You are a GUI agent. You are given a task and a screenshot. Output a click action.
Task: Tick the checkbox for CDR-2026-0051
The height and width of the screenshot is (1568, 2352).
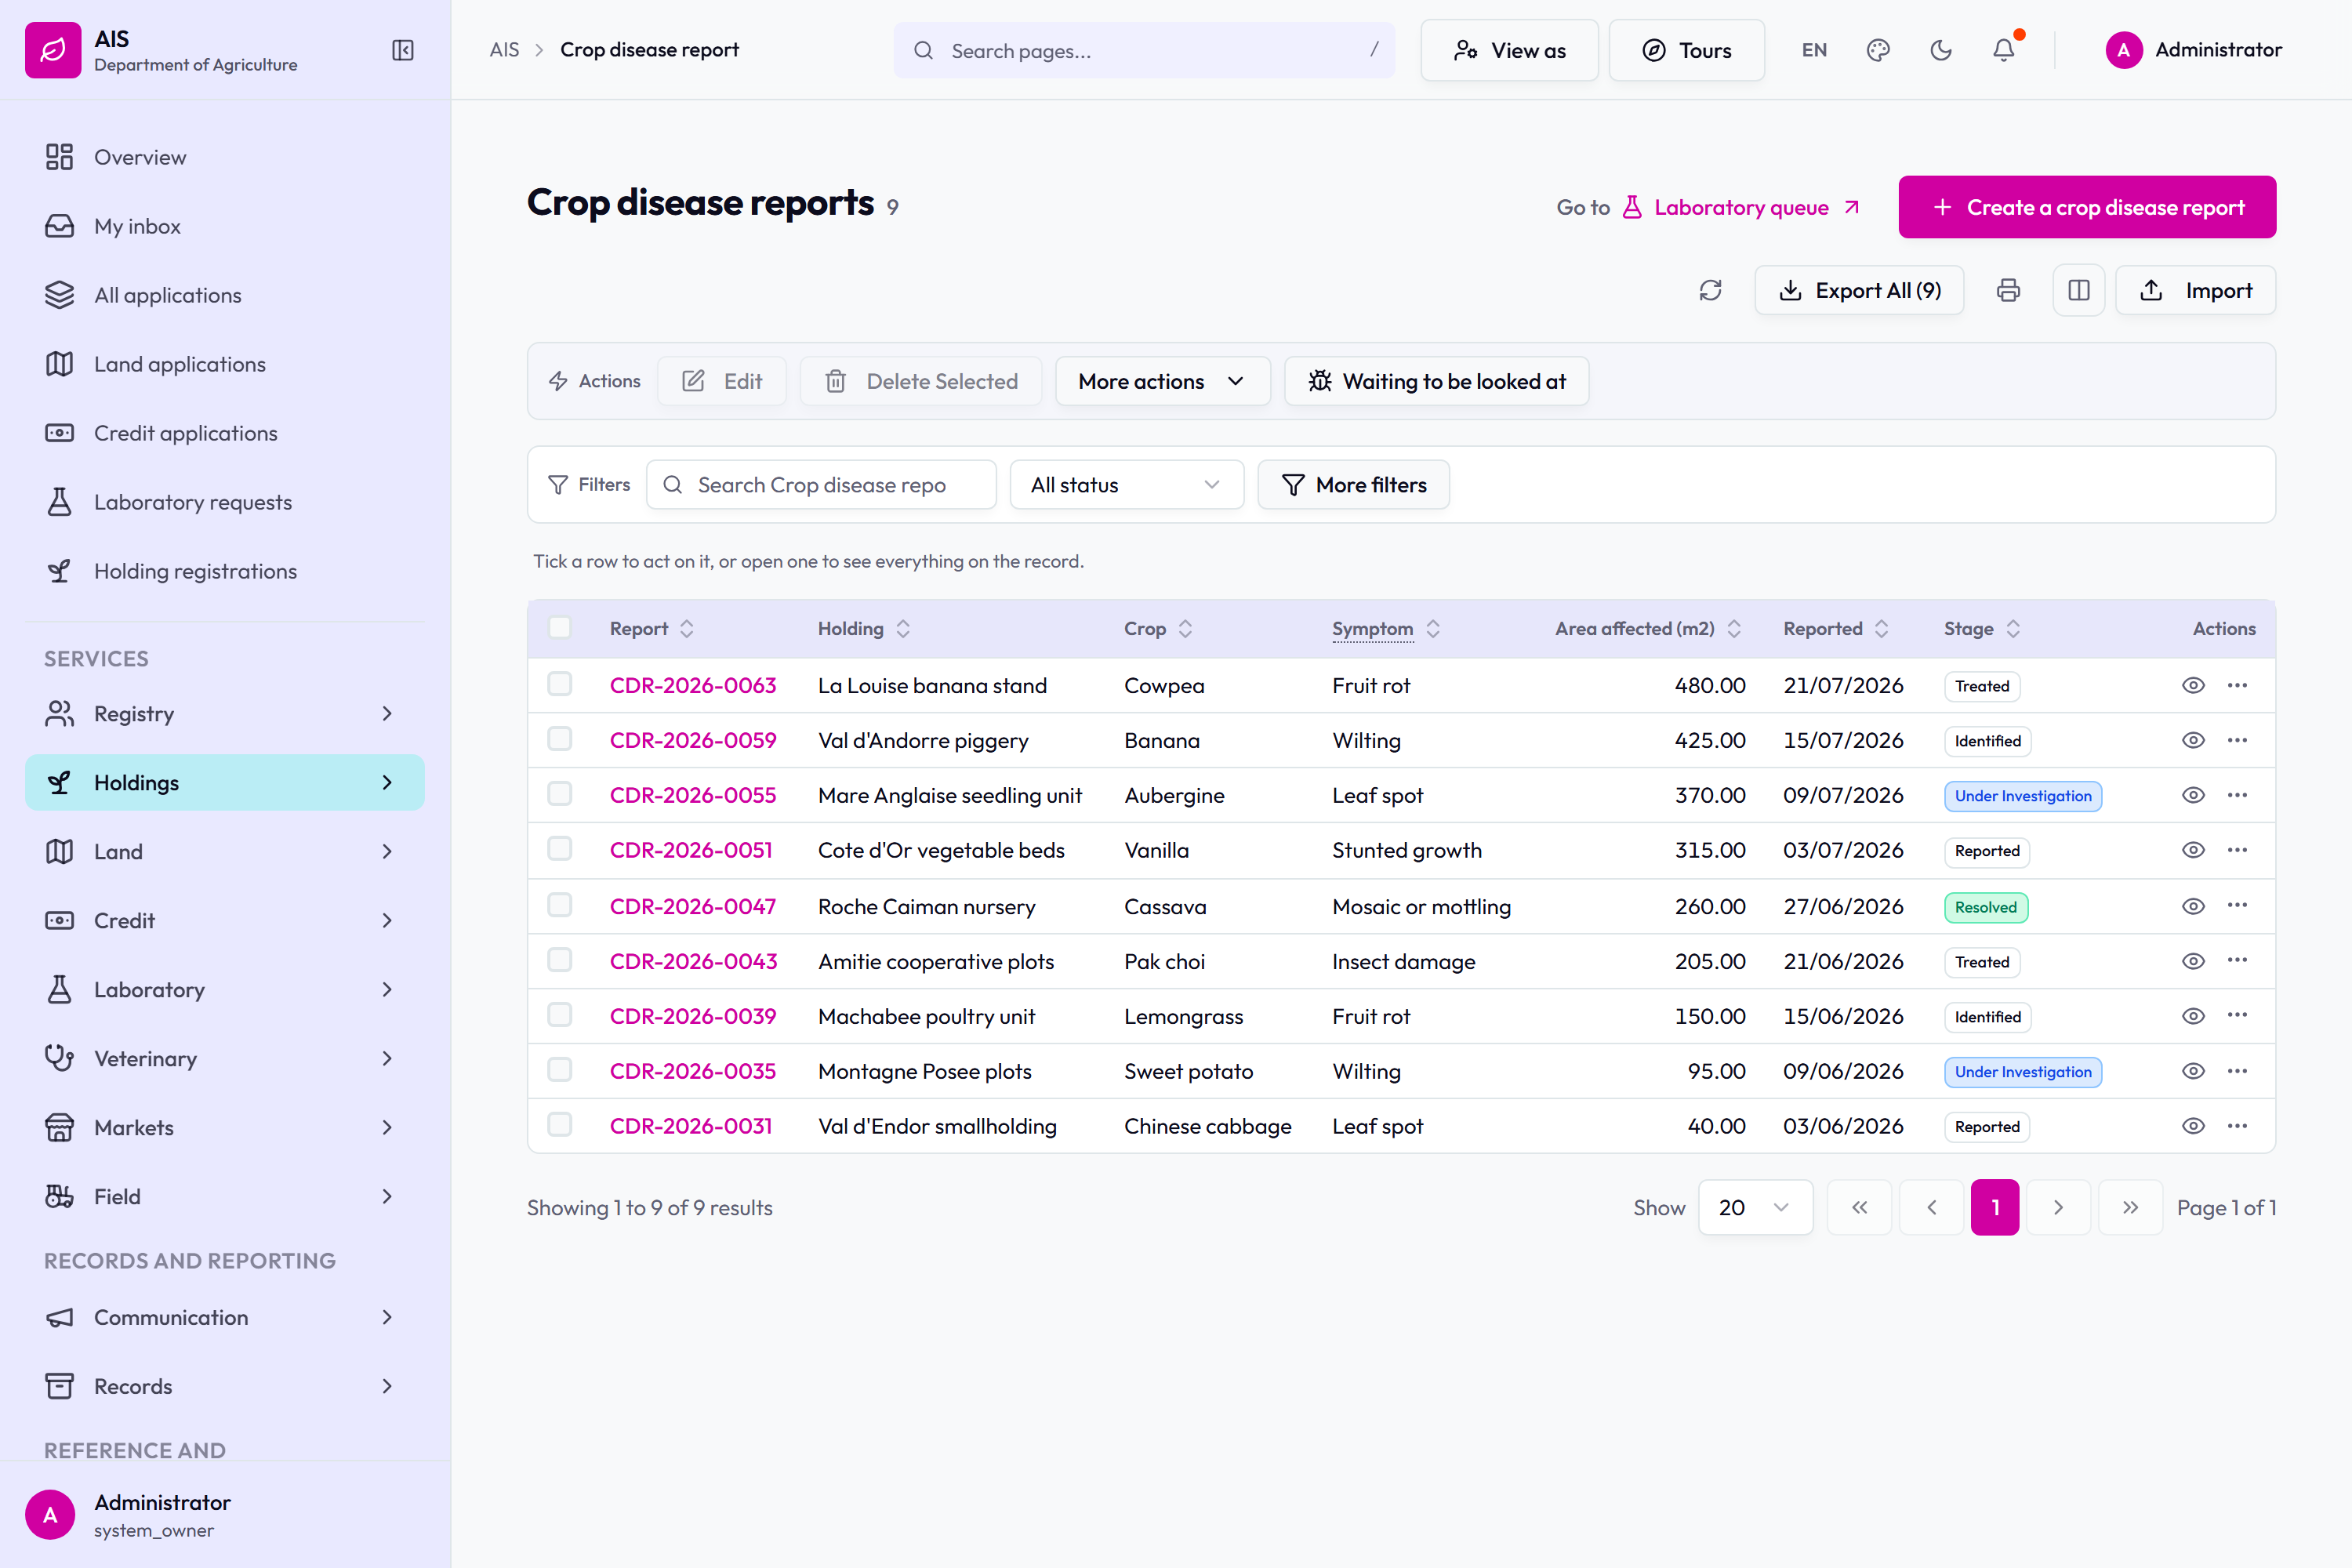[560, 849]
